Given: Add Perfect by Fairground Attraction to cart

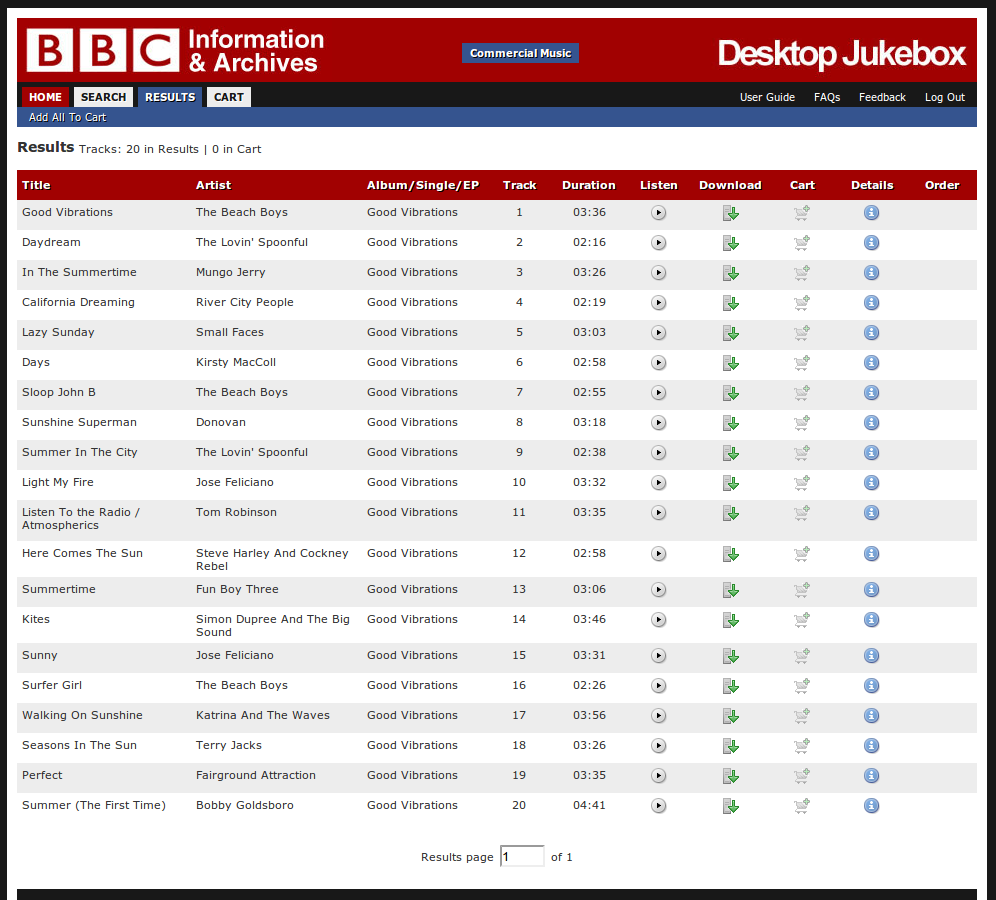Looking at the screenshot, I should (x=802, y=776).
